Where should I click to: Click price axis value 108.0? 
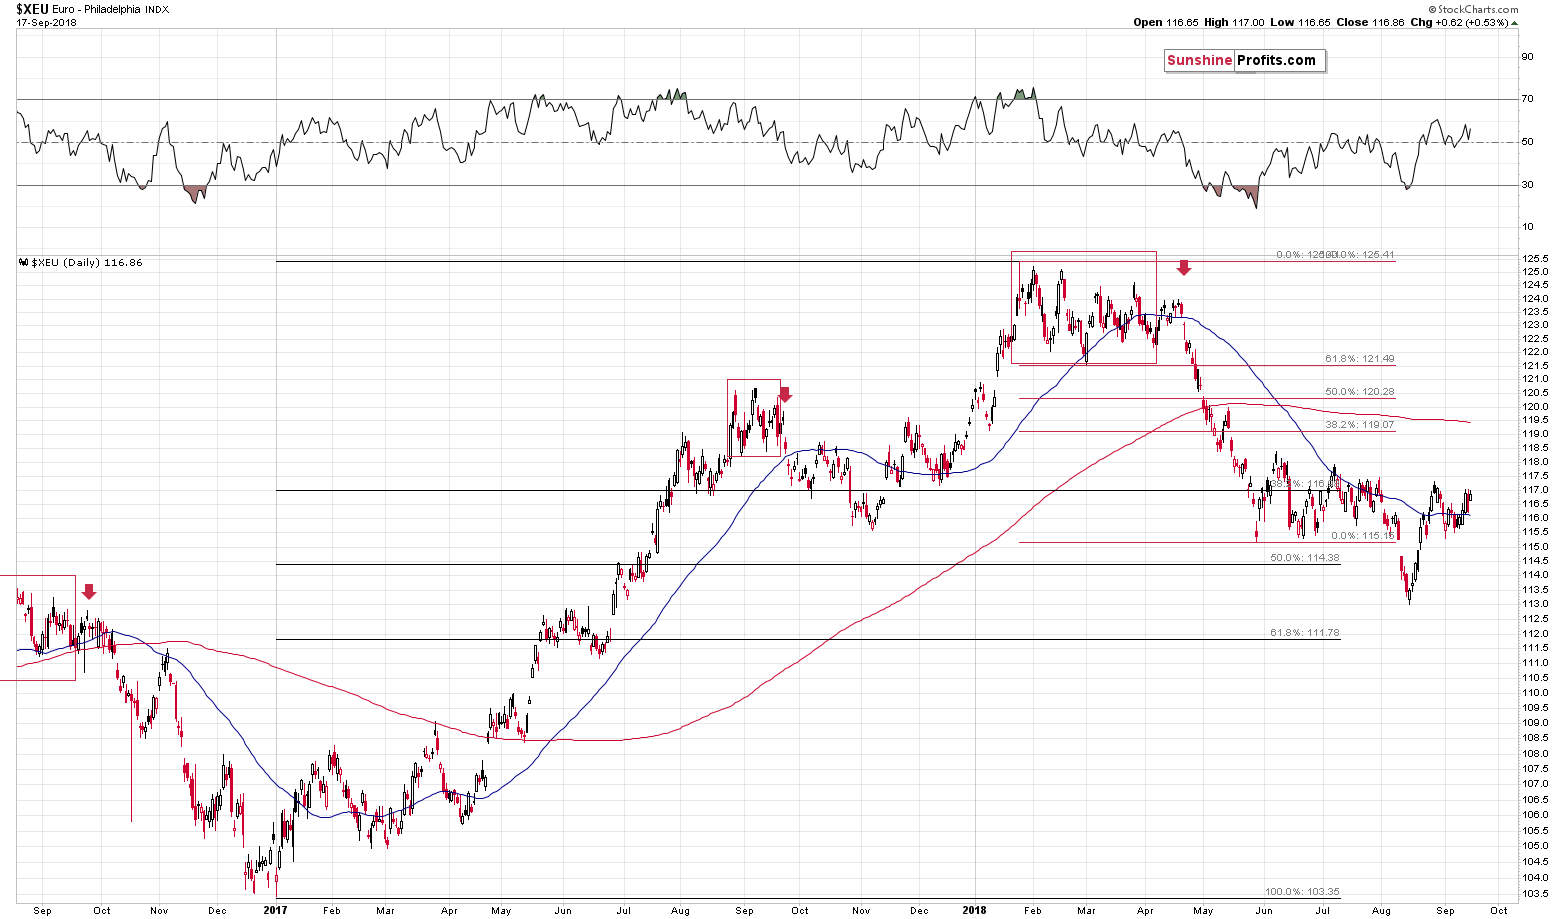[1535, 753]
